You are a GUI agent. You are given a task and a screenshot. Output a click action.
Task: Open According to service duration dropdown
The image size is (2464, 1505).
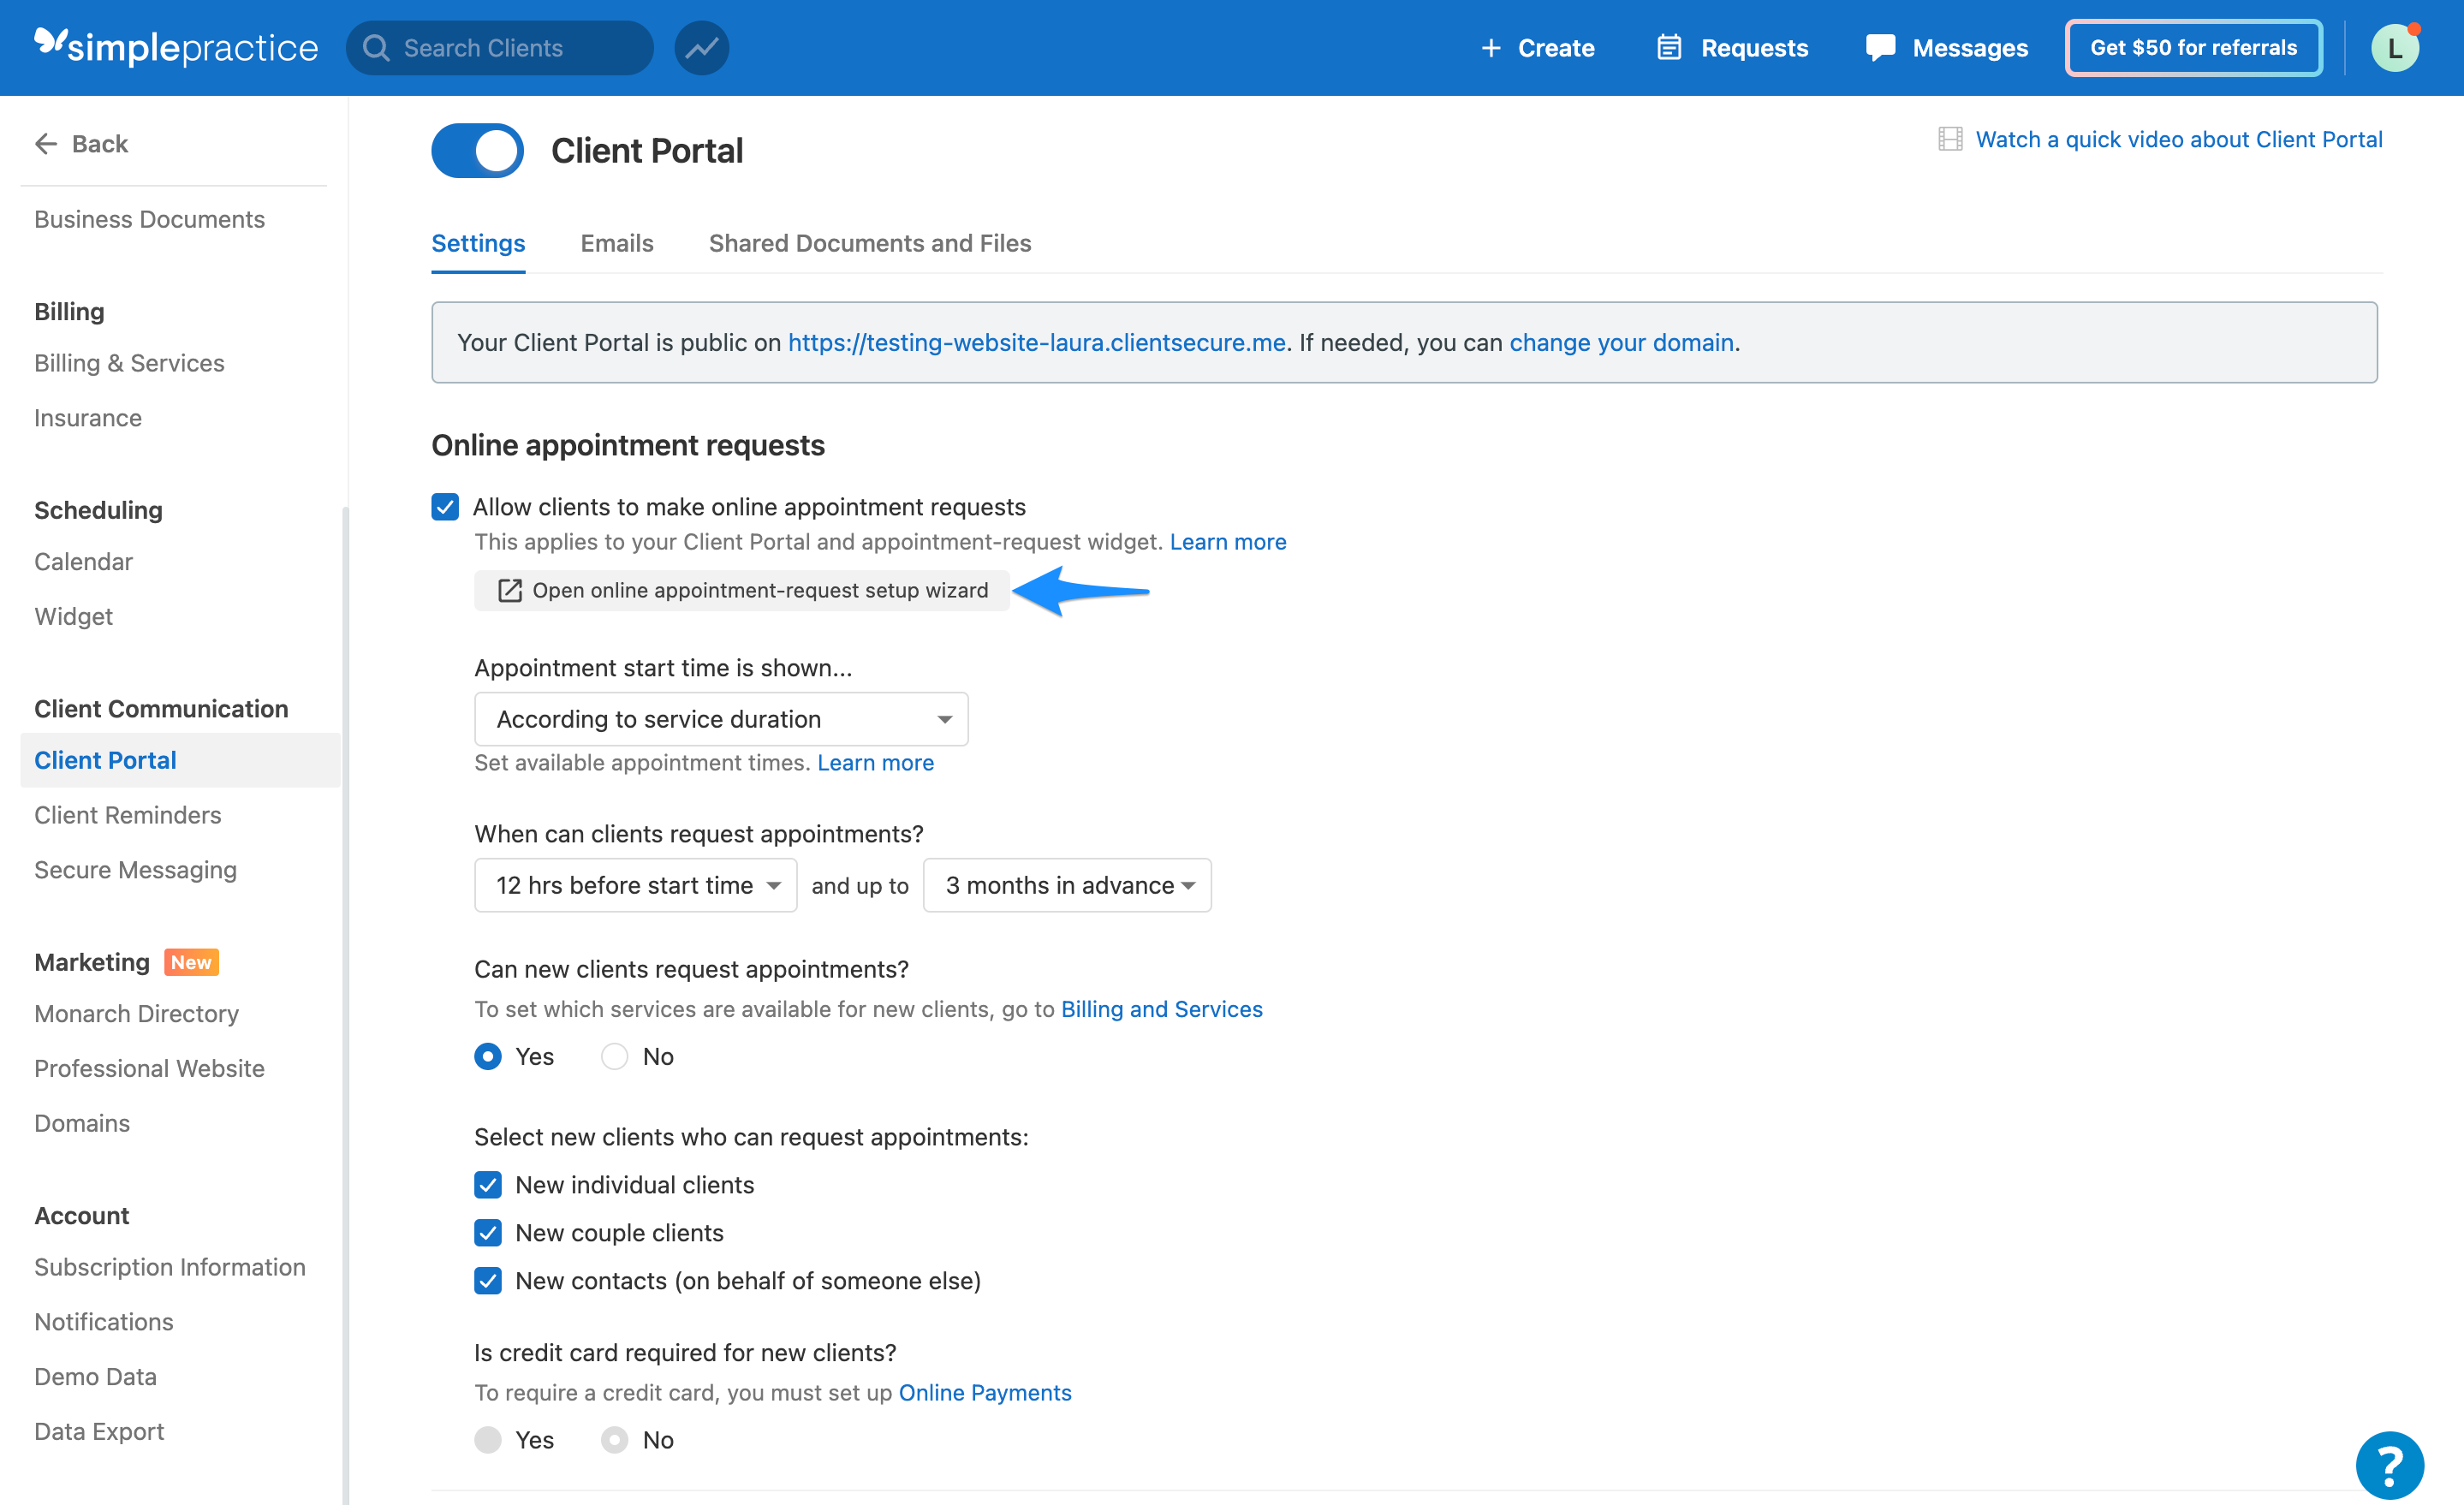[721, 719]
